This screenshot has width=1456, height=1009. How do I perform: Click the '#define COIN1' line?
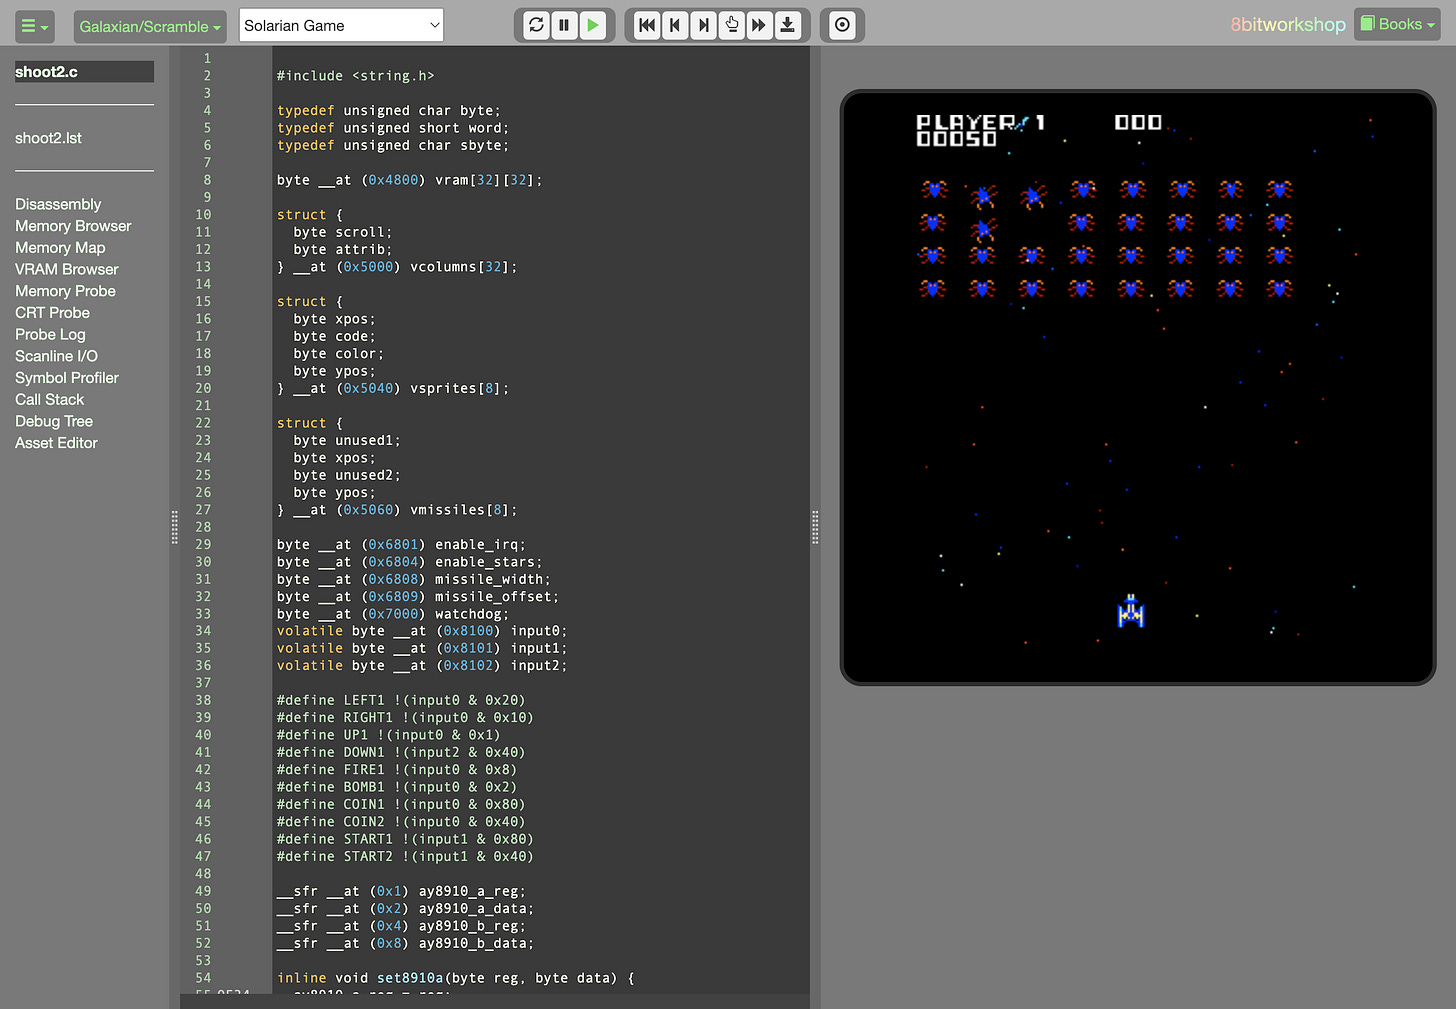[401, 804]
